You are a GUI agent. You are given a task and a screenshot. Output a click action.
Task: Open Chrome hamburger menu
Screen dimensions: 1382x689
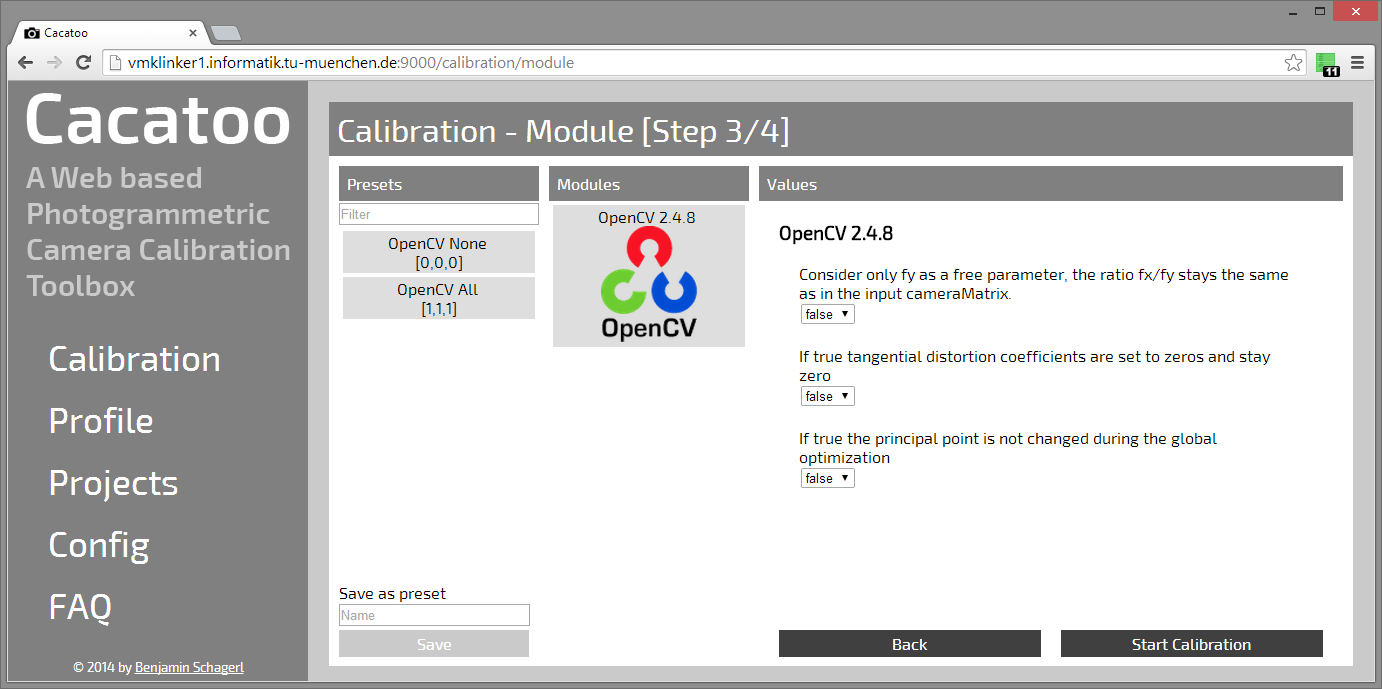[x=1357, y=62]
